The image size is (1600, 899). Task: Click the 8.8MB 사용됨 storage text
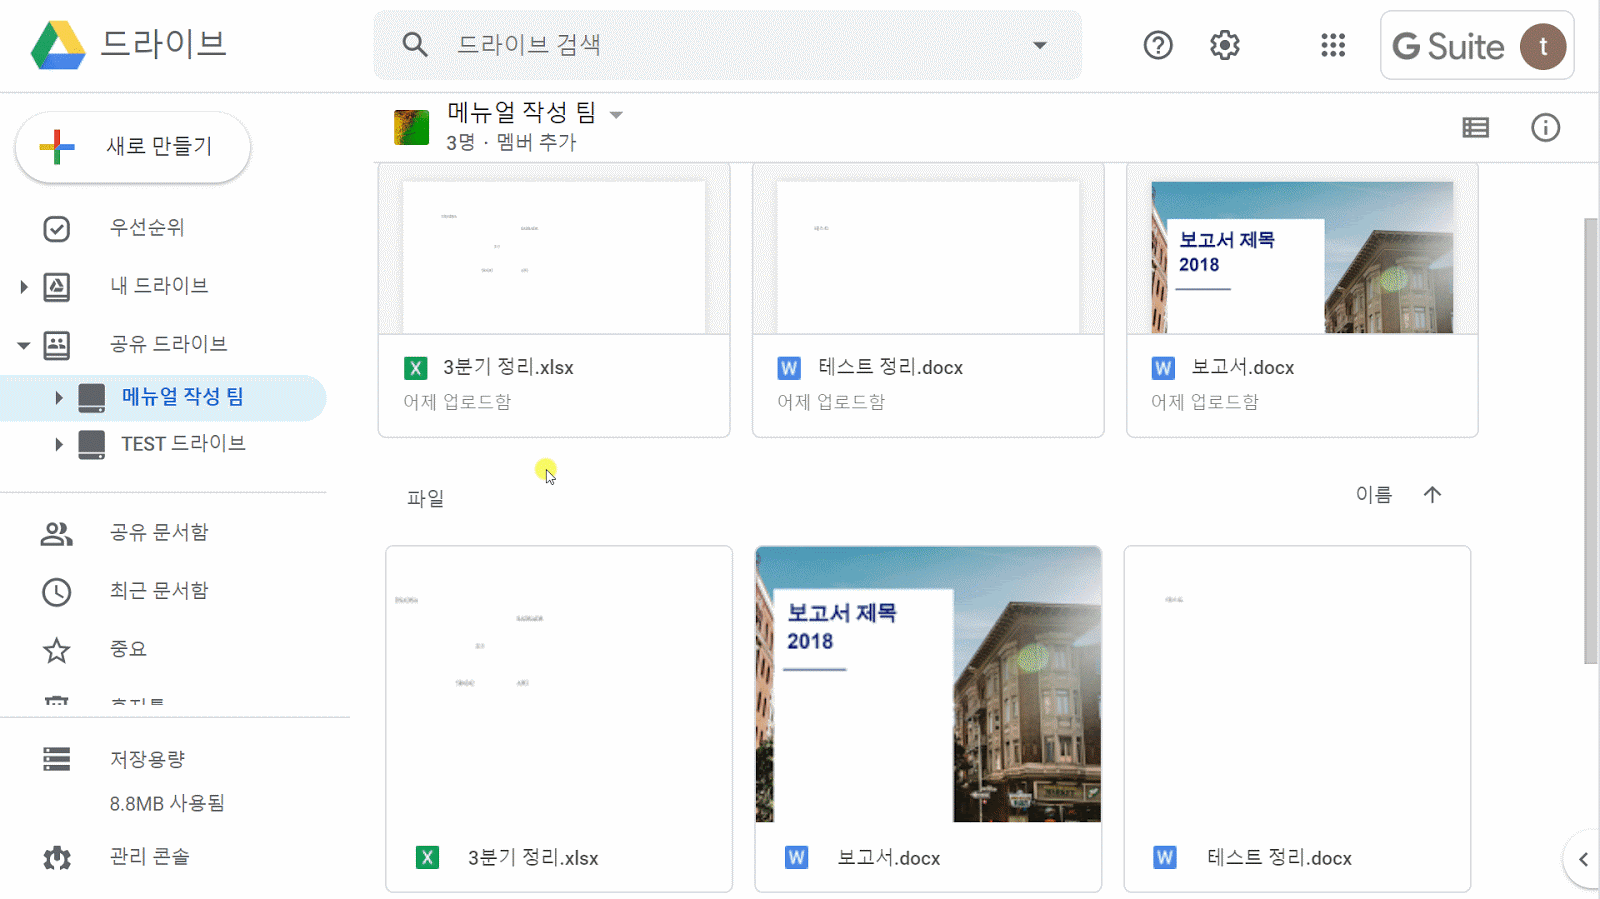(x=167, y=803)
